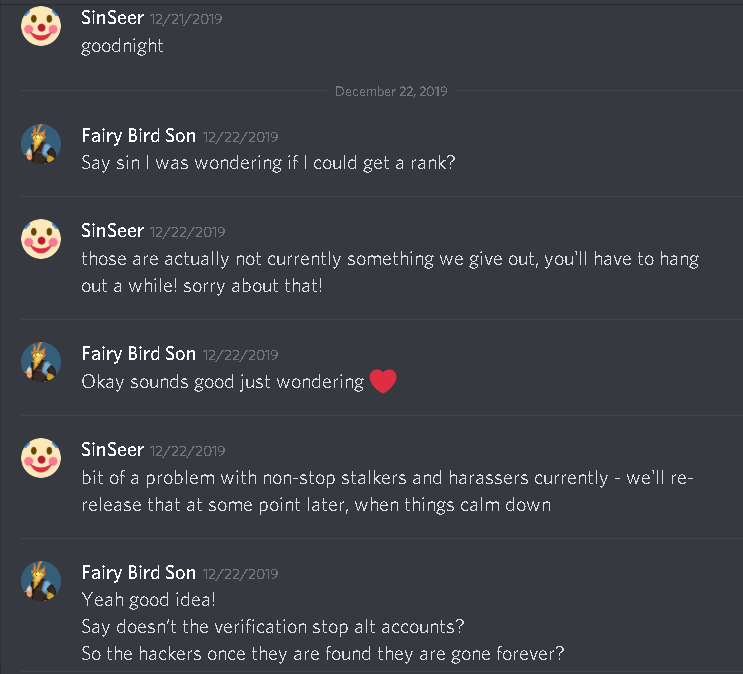Open the SinSeer username above "goodnight"
Image resolution: width=743 pixels, height=674 pixels.
[x=112, y=18]
